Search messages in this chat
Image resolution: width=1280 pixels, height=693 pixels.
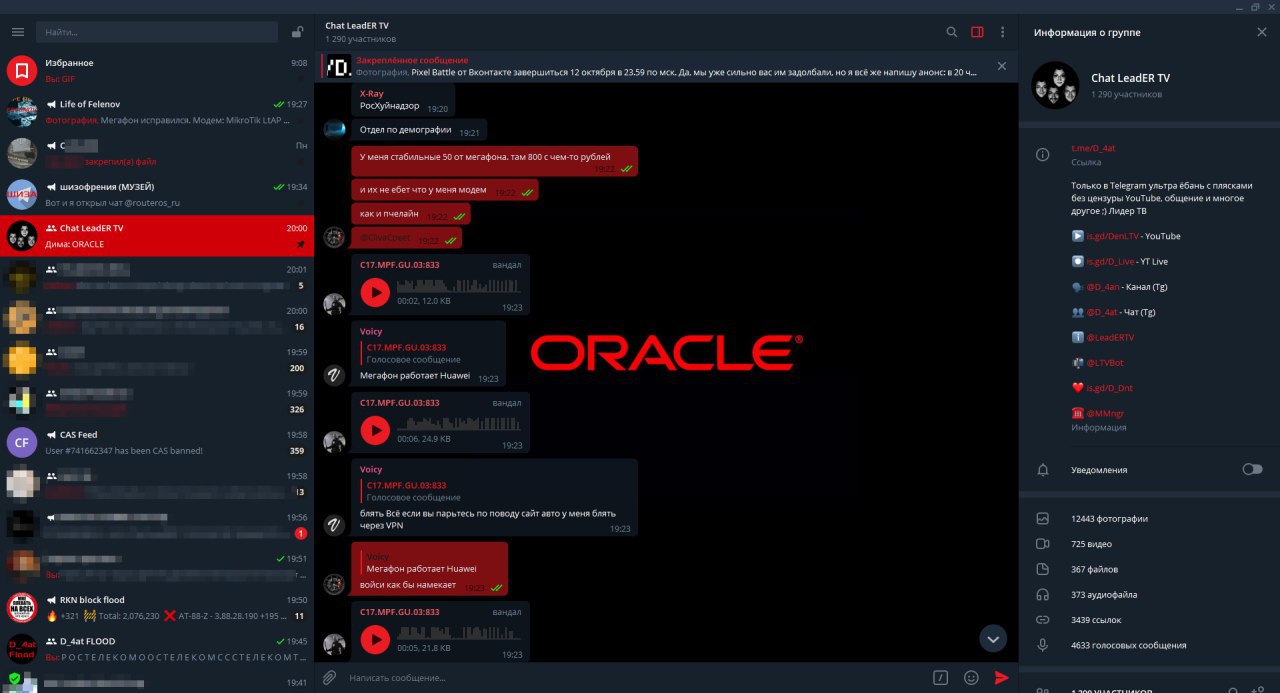(x=952, y=32)
